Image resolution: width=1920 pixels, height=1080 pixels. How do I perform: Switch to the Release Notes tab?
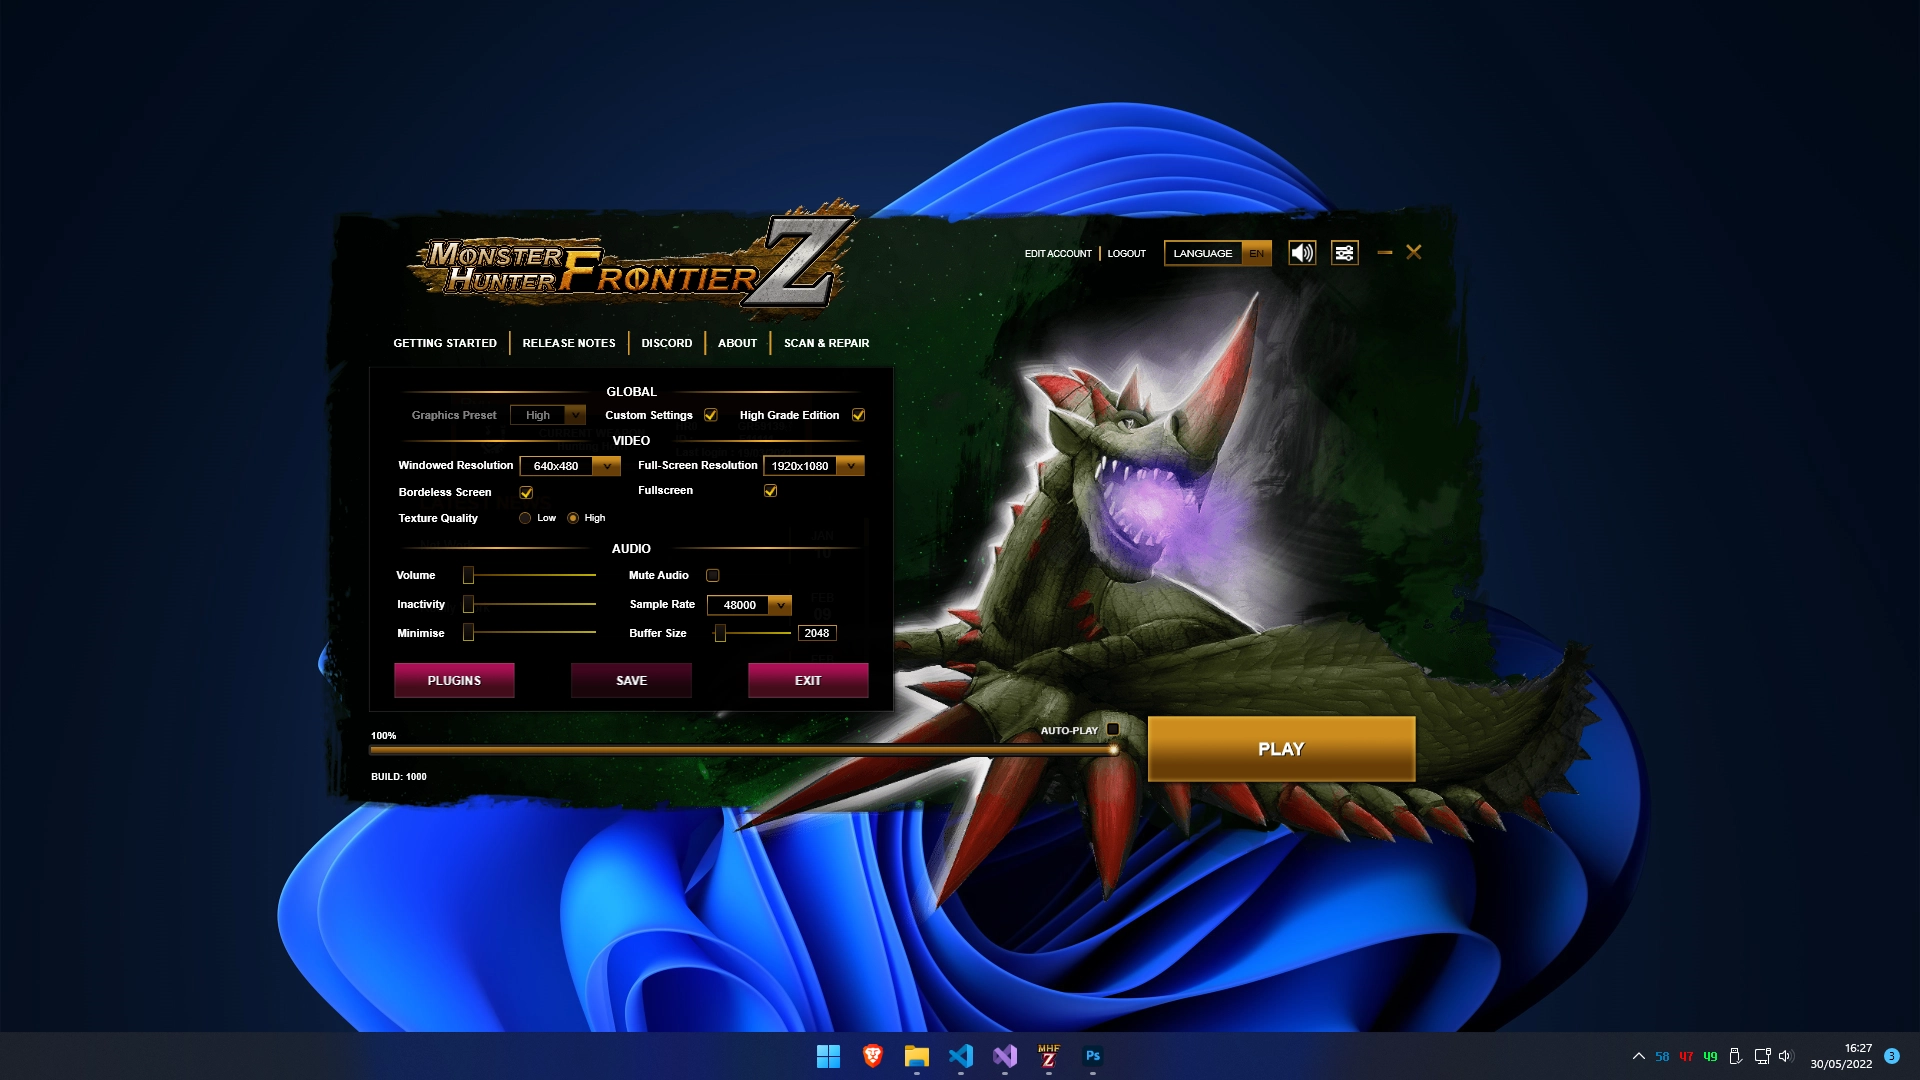(x=568, y=343)
